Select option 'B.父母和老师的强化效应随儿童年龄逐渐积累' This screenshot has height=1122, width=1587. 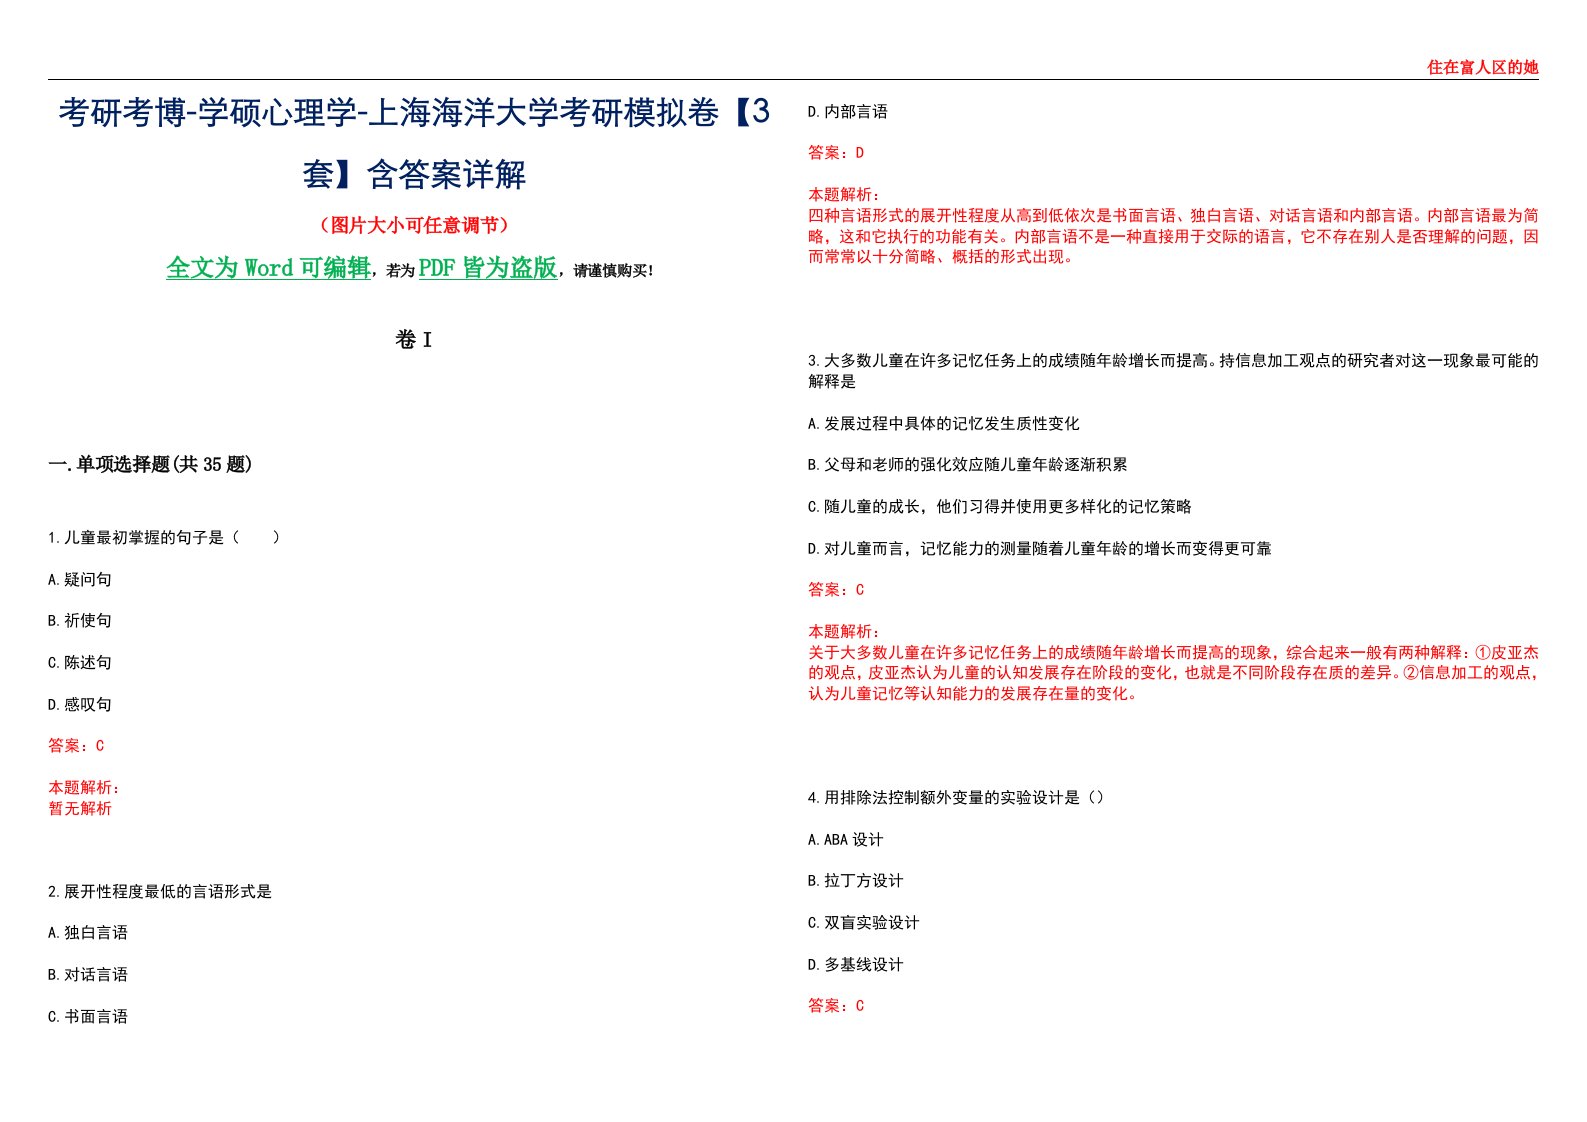[x=967, y=465]
